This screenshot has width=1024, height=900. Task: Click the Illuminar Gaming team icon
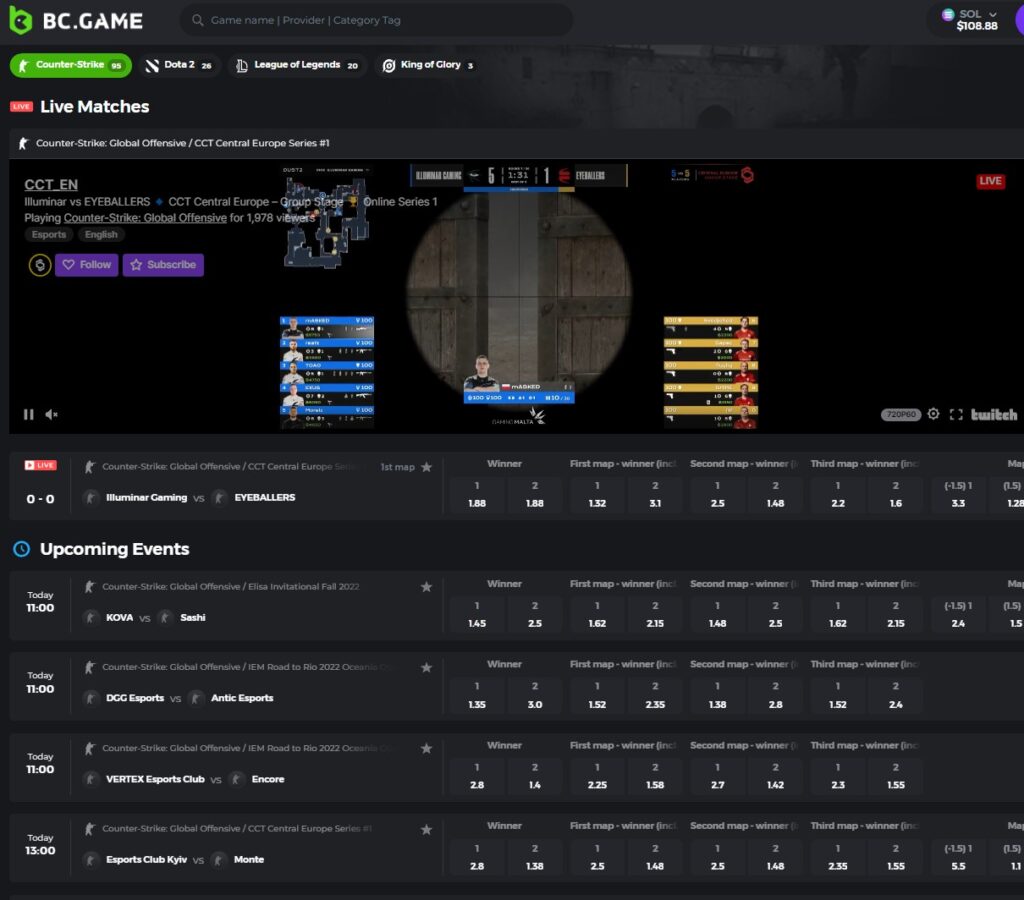tap(91, 498)
